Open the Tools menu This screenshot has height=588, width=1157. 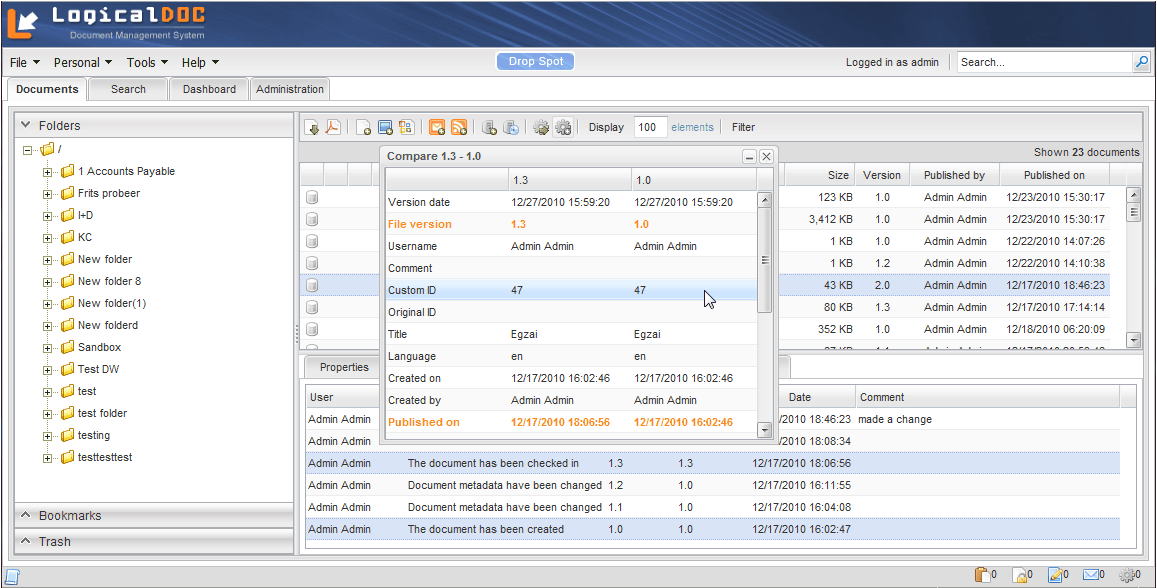(147, 63)
